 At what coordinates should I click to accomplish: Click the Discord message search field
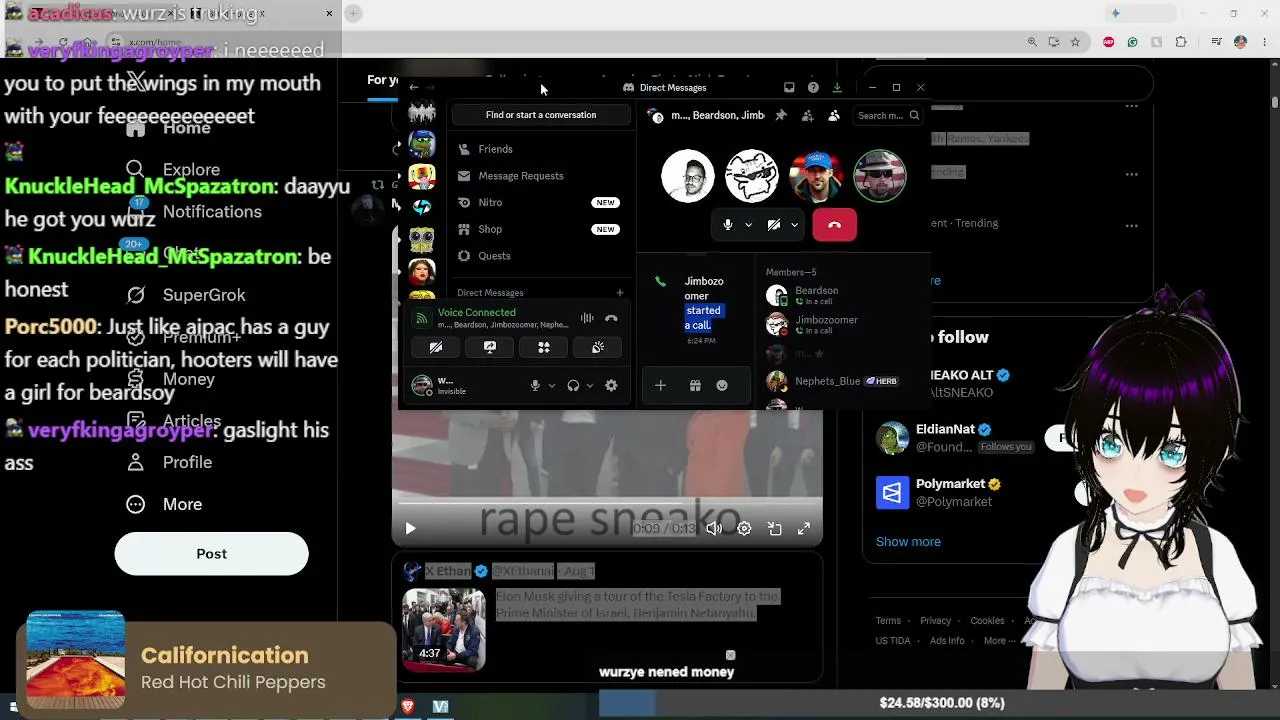point(887,116)
